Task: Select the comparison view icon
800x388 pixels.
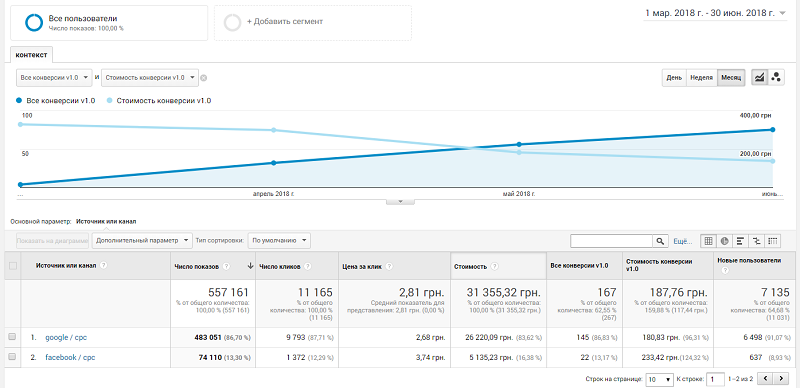Action: pyautogui.click(x=757, y=241)
